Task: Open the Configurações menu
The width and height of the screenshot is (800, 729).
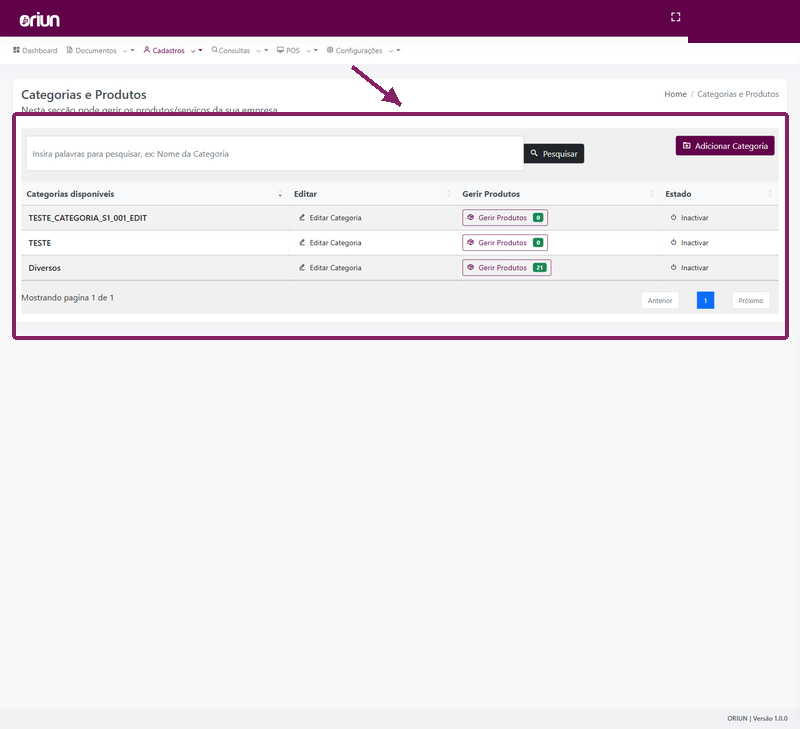Action: click(355, 51)
